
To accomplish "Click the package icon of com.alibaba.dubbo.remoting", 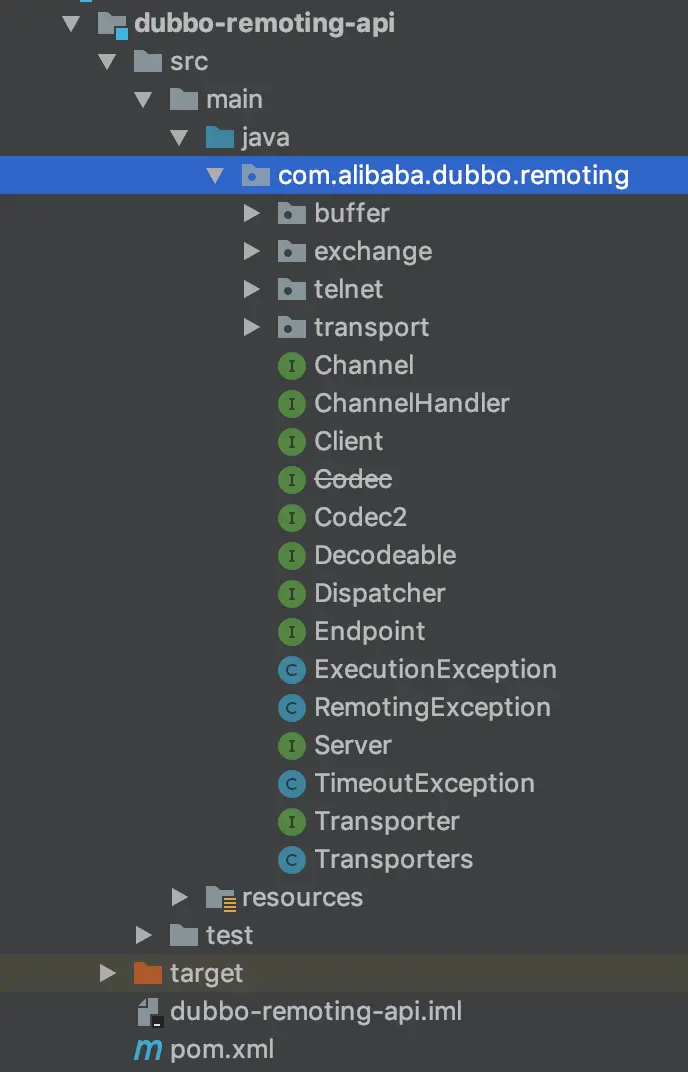I will pyautogui.click(x=255, y=175).
